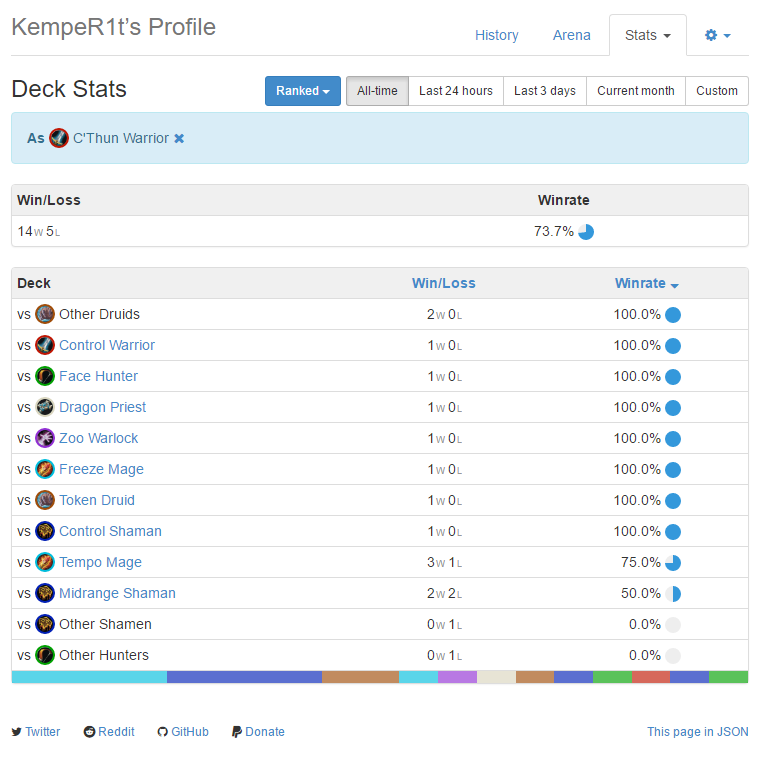Click the Control Warrior 100% pie icon
Image resolution: width=766 pixels, height=759 pixels.
point(673,346)
